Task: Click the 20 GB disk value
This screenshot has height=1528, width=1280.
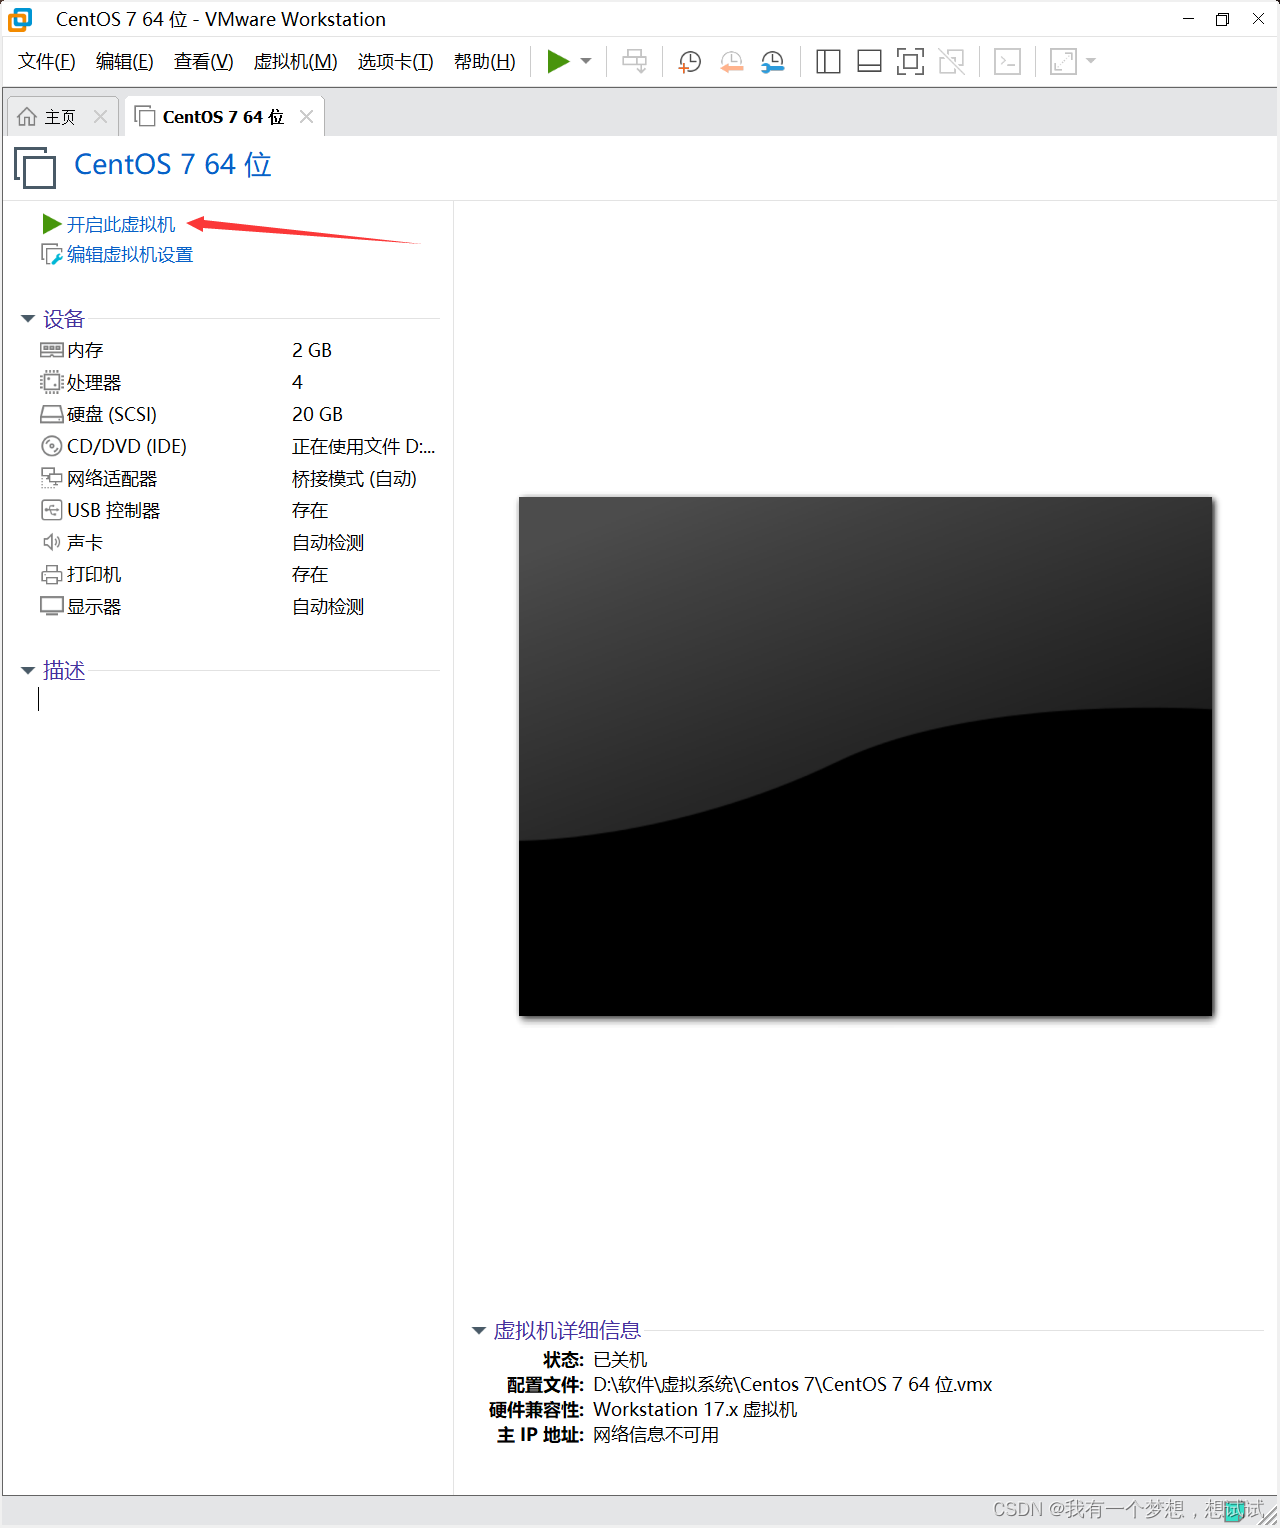Action: [317, 414]
